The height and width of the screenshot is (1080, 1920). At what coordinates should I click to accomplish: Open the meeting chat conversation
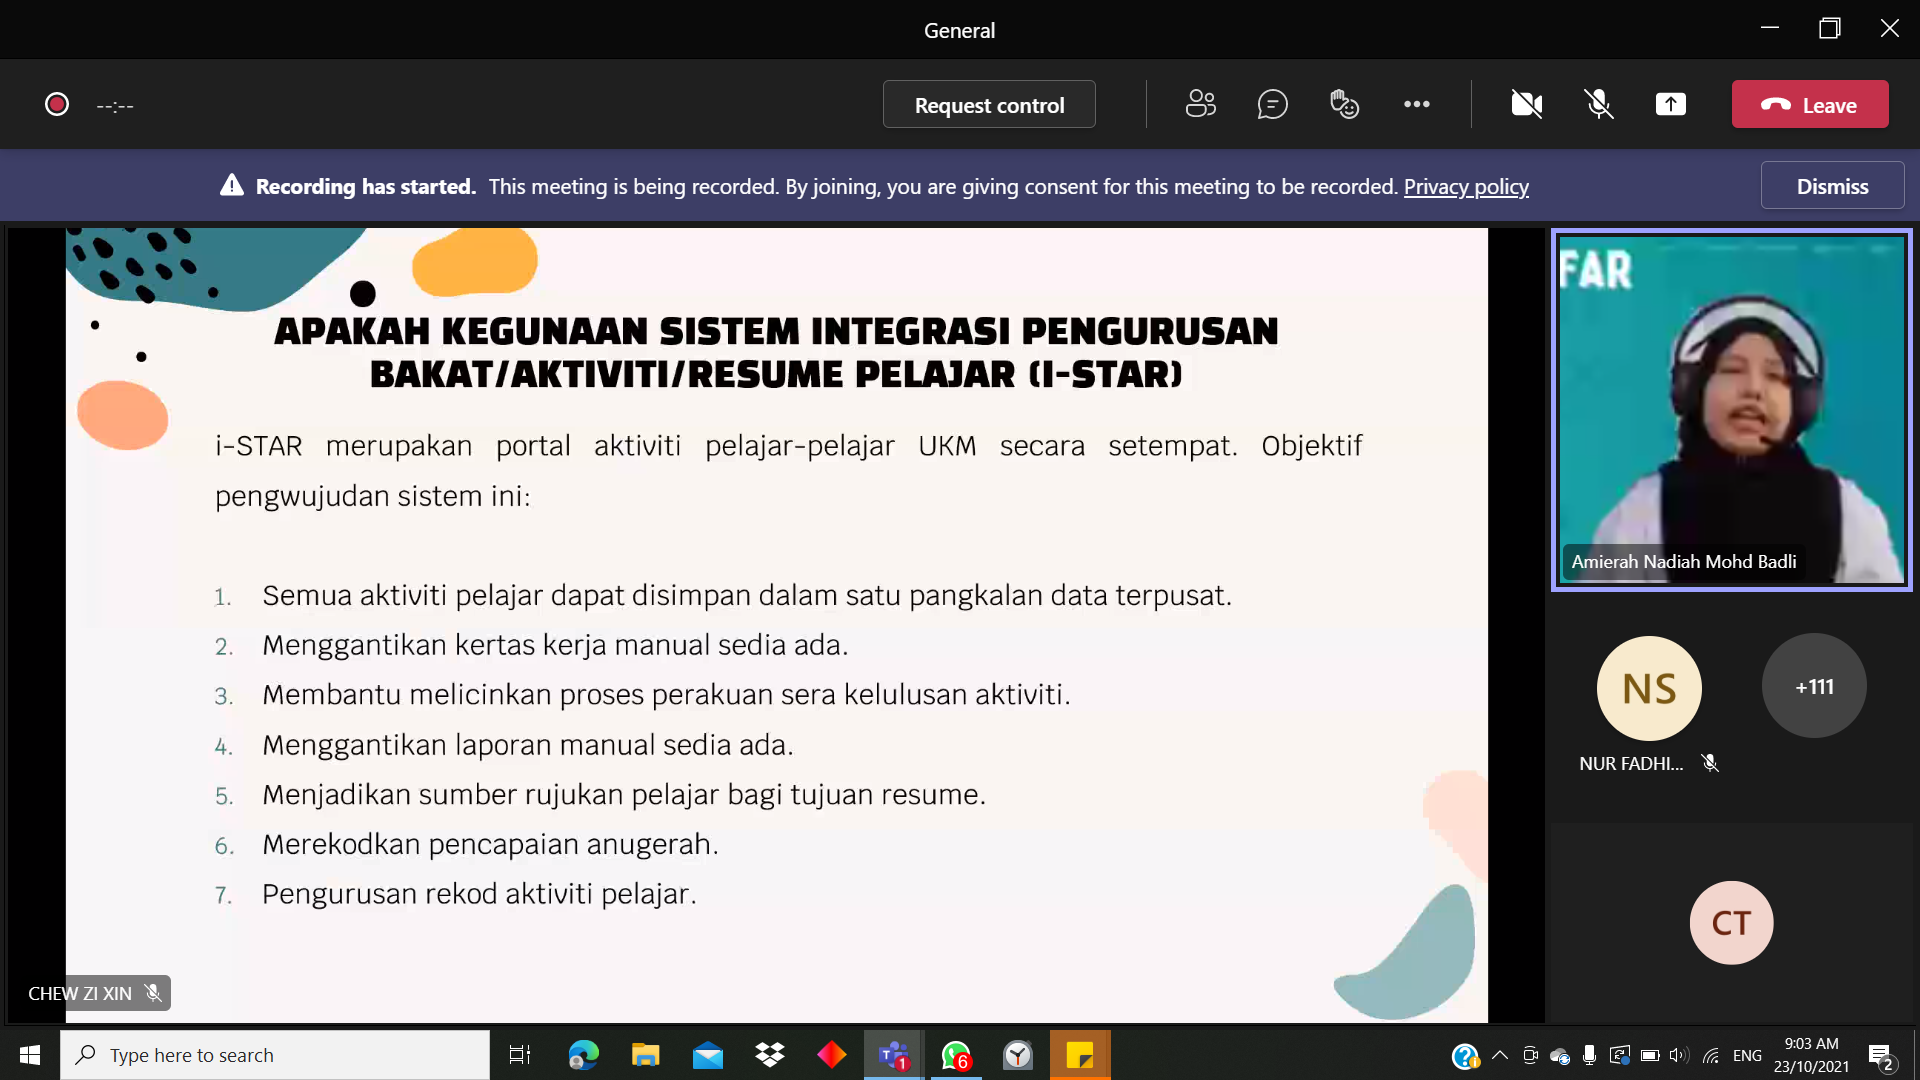point(1272,104)
